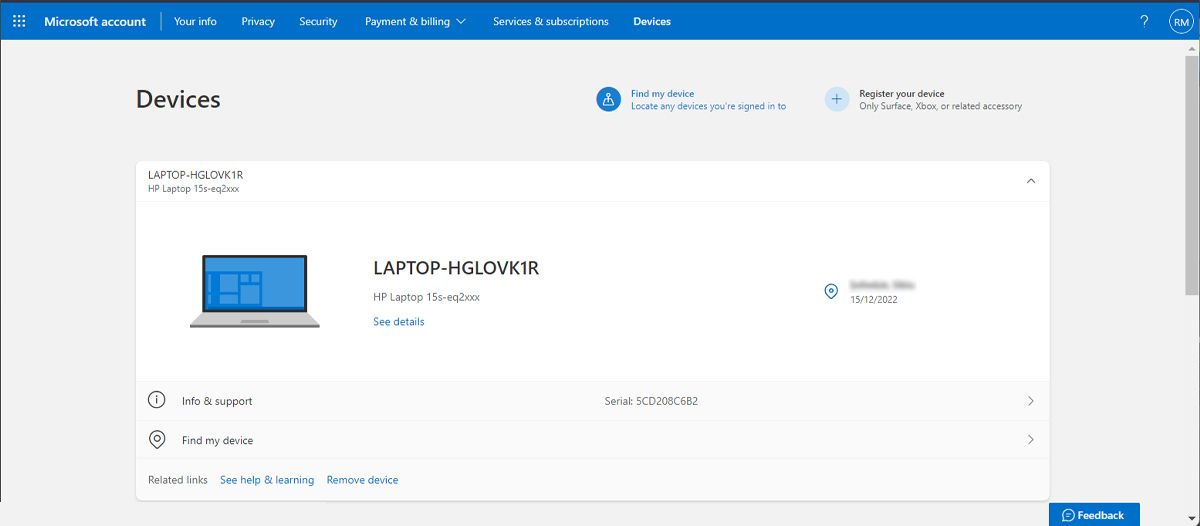Click the Remove device link

point(362,480)
